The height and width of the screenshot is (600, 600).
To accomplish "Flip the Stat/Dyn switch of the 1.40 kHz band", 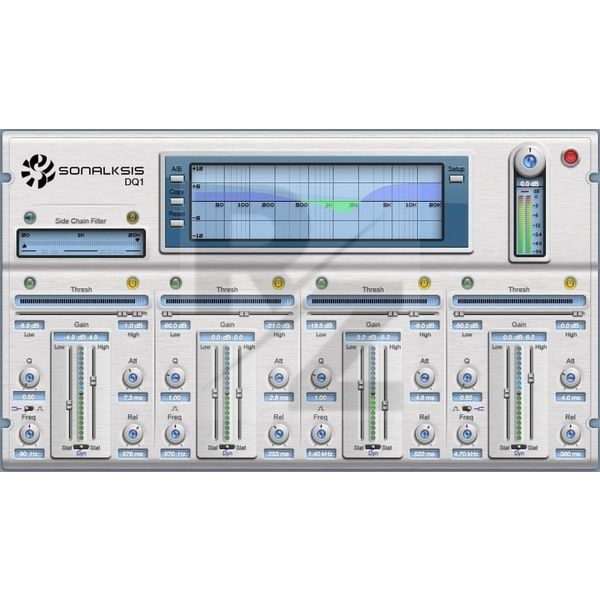I will coord(373,447).
